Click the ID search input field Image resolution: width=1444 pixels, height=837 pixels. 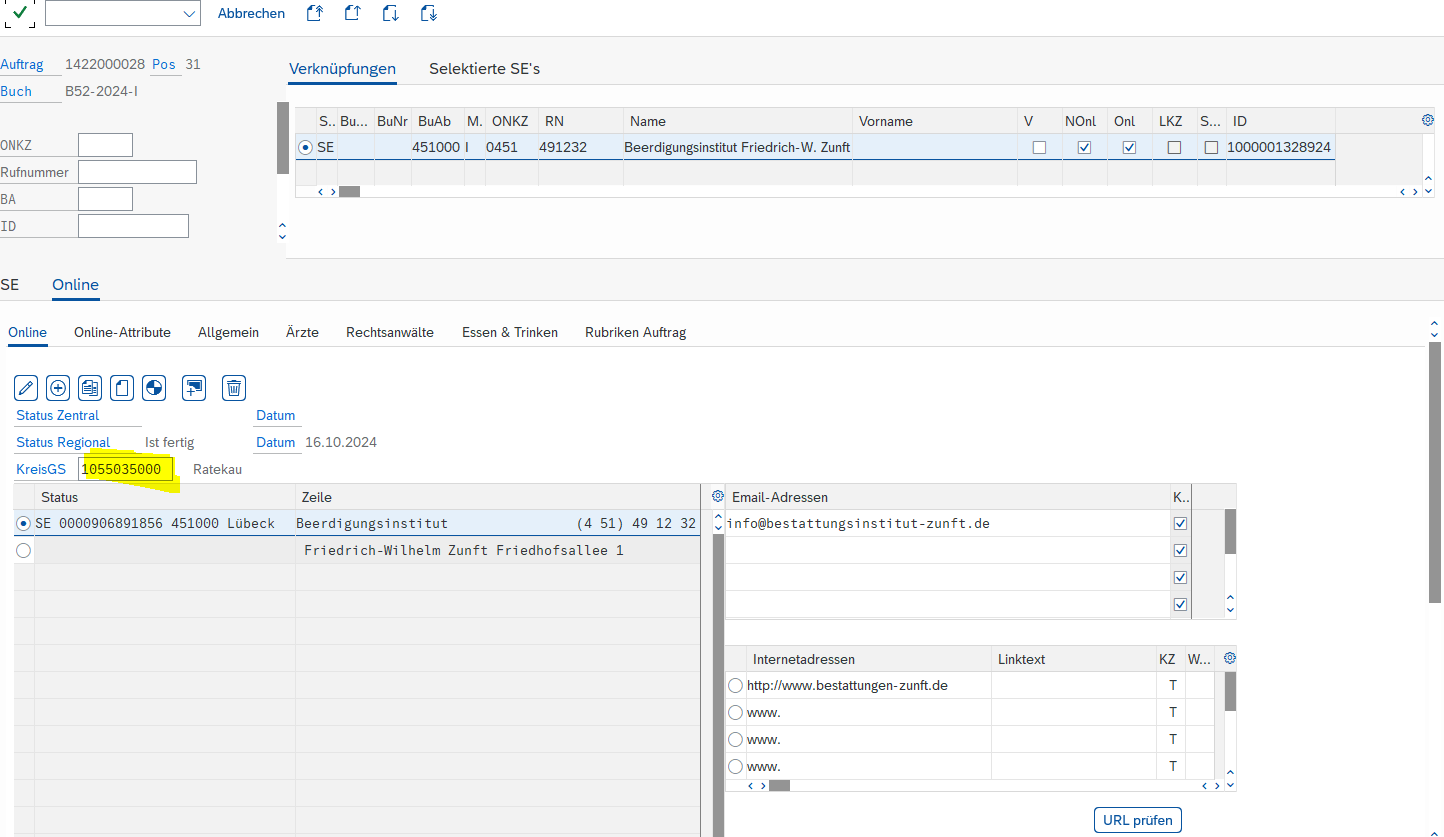133,226
